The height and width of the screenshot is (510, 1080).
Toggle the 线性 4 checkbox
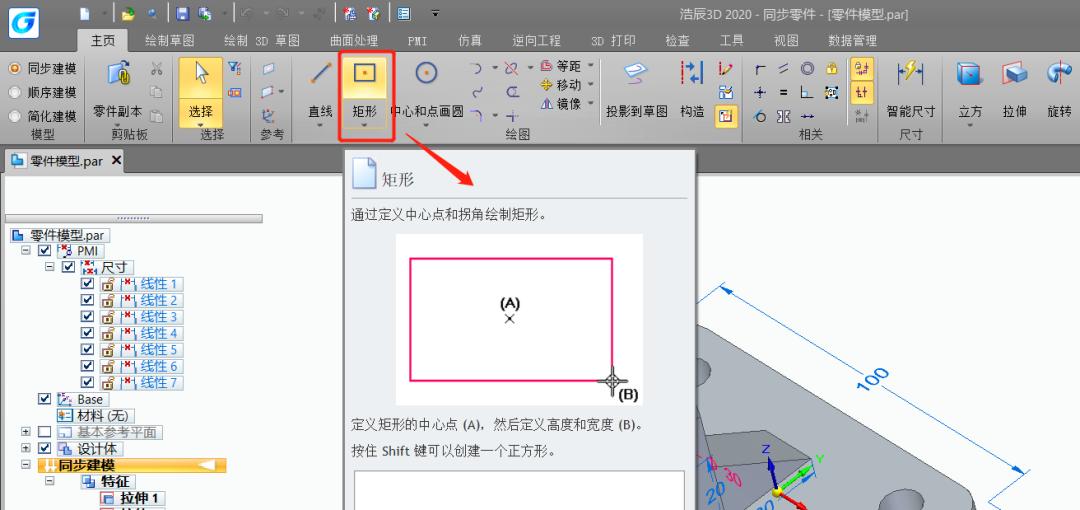[x=87, y=333]
